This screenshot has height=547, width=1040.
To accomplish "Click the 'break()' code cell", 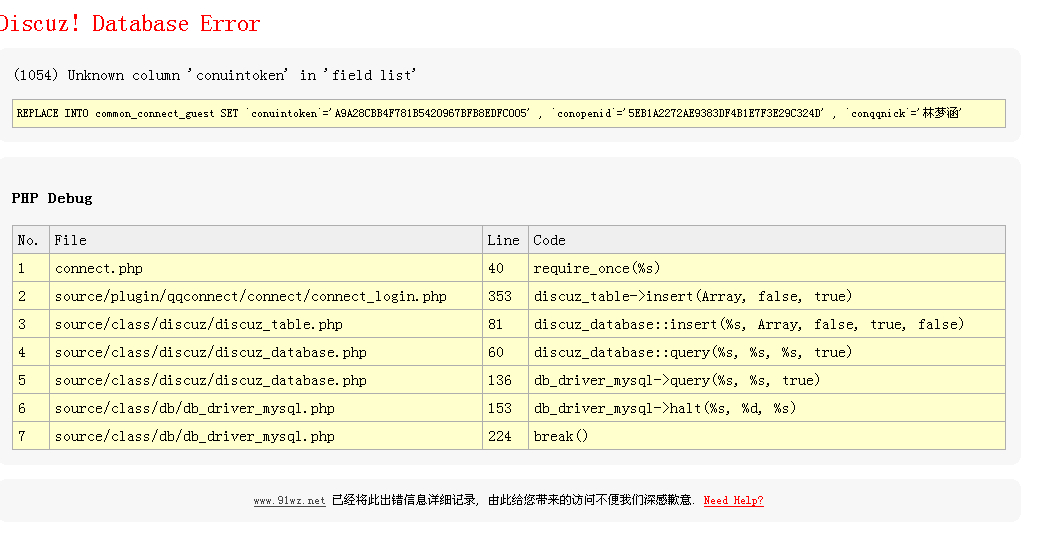I will 767,436.
